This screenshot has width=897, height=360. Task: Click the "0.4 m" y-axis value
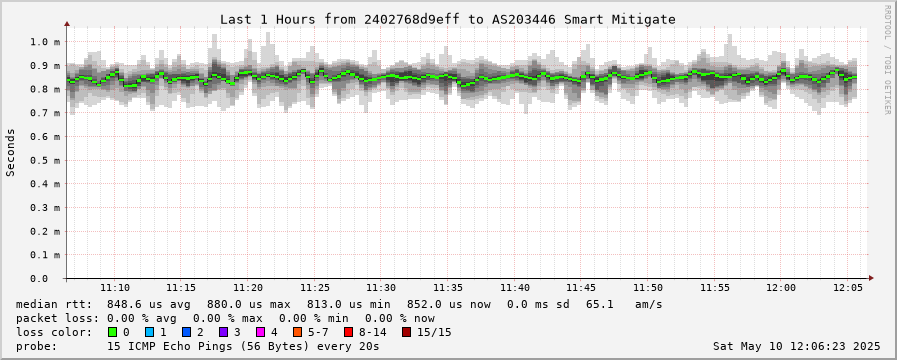45,184
